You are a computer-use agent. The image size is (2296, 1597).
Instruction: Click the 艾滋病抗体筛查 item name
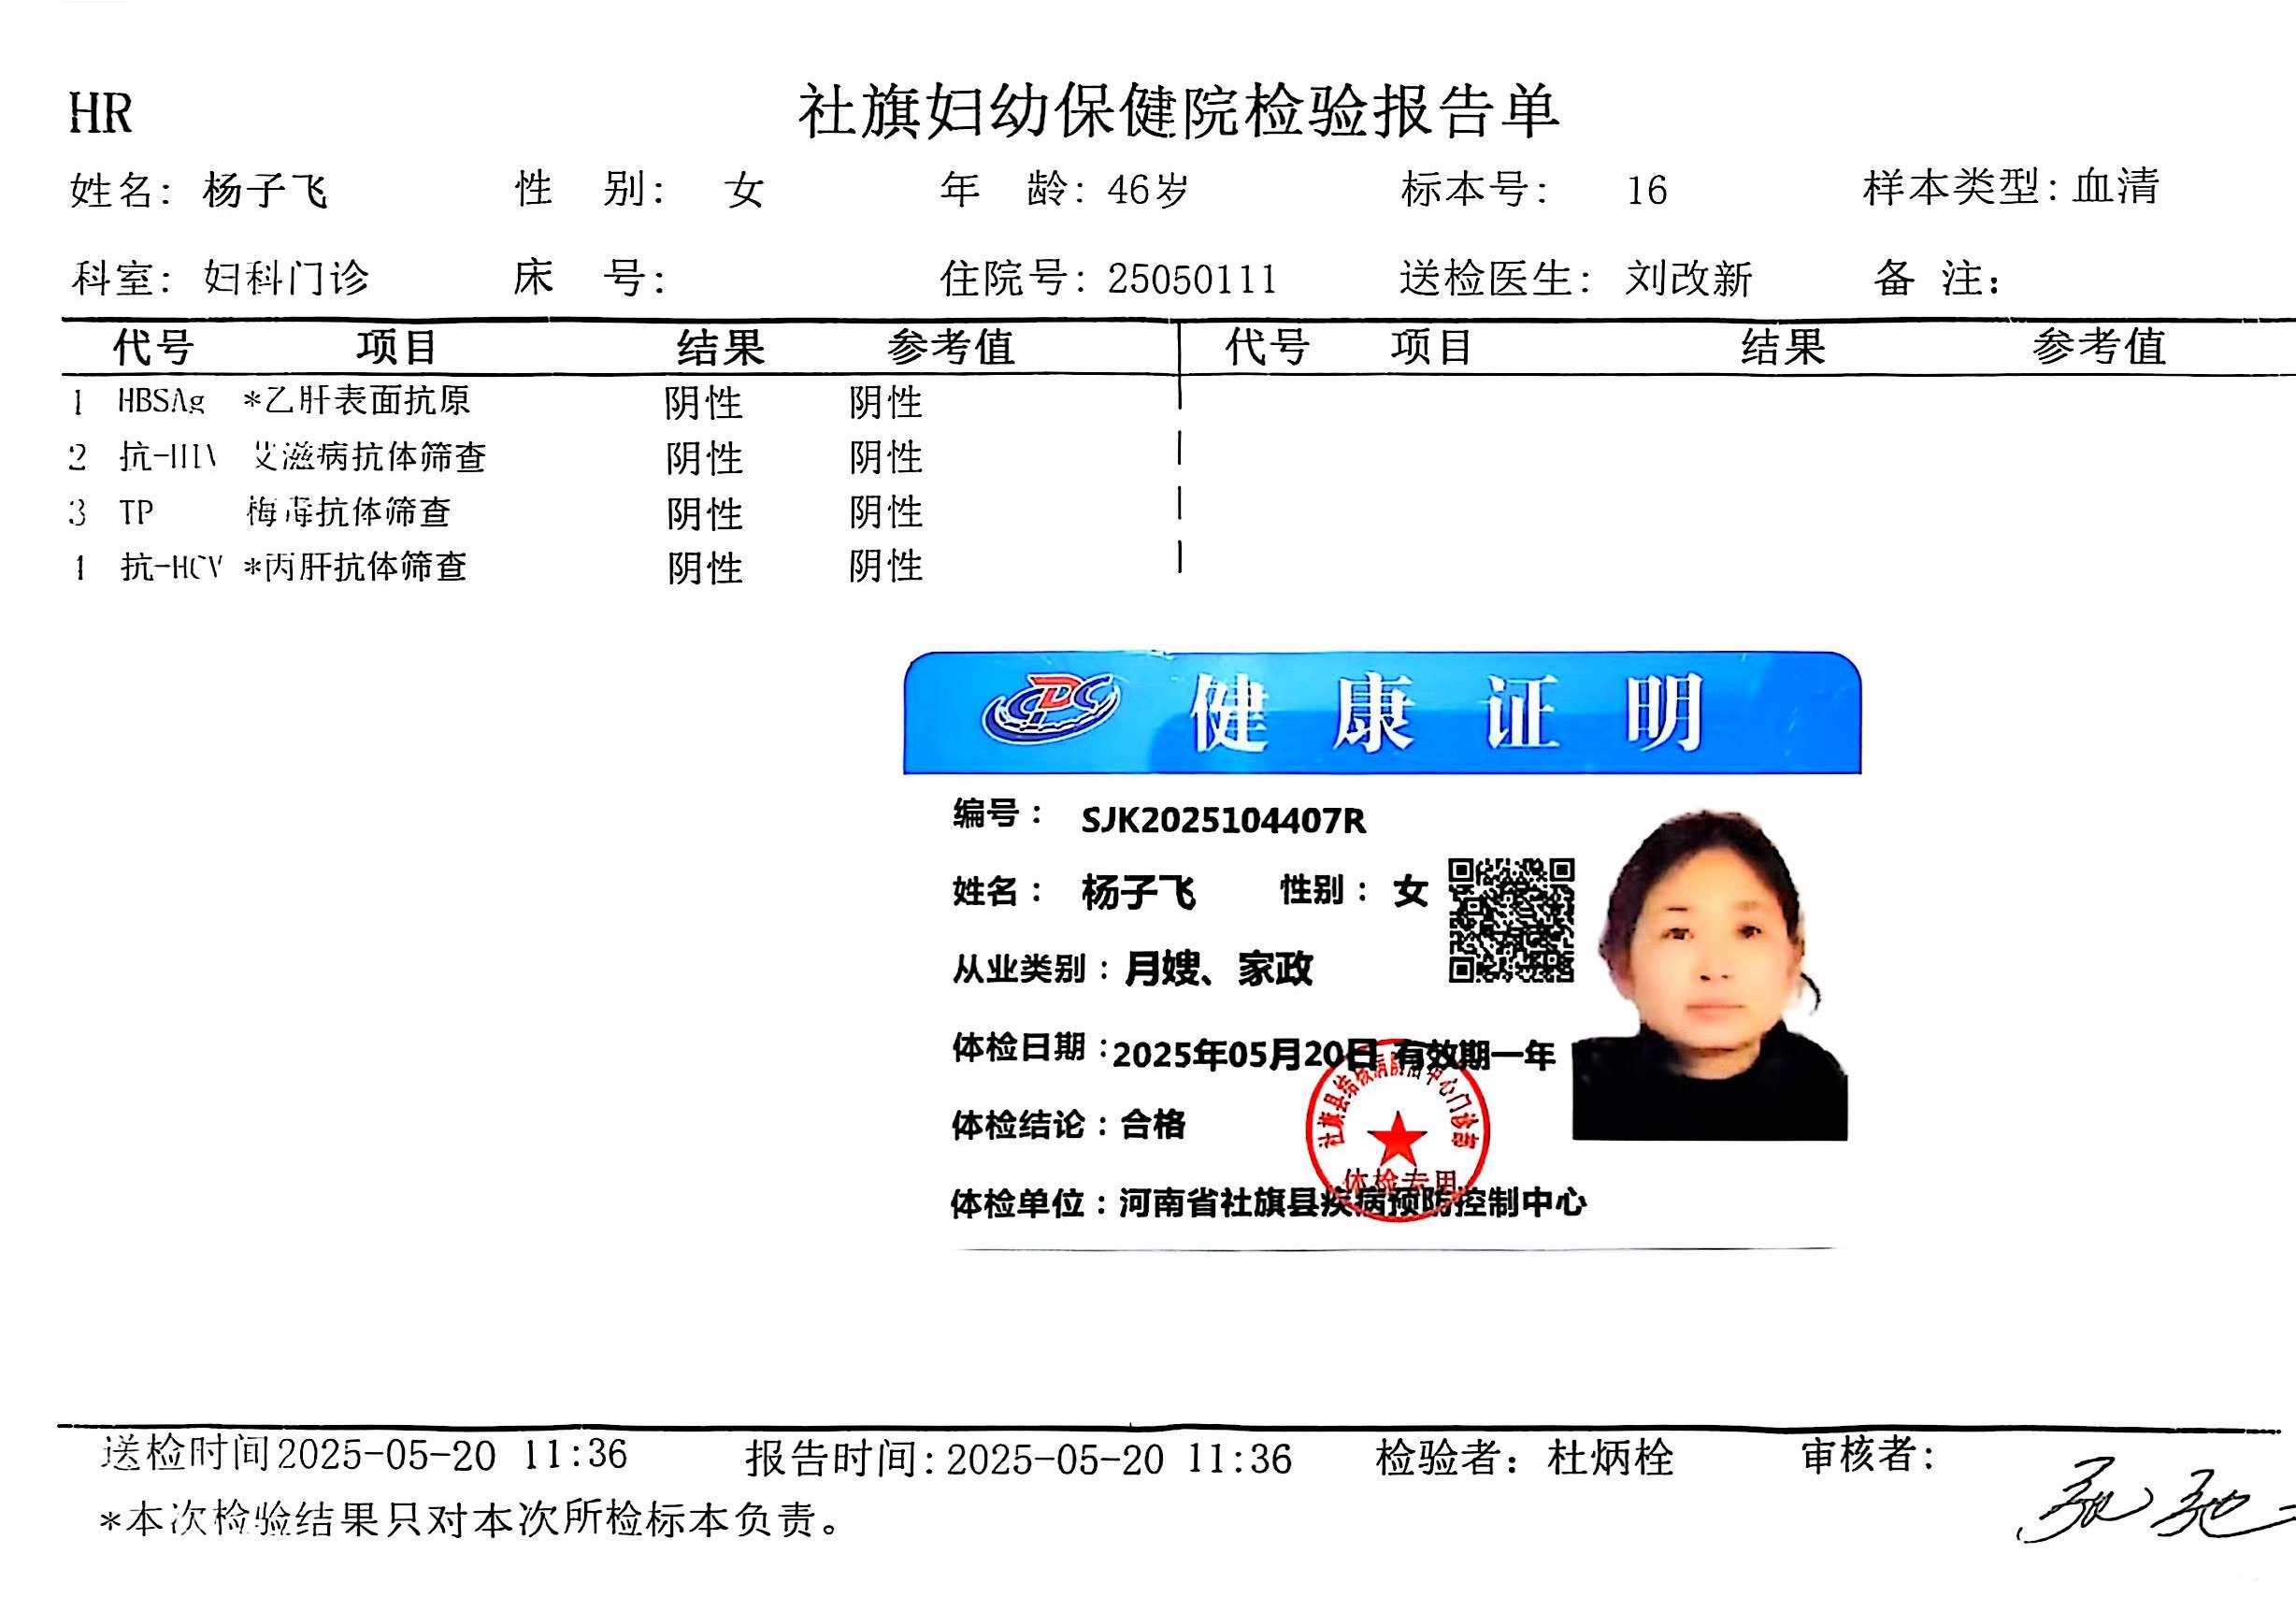click(369, 457)
